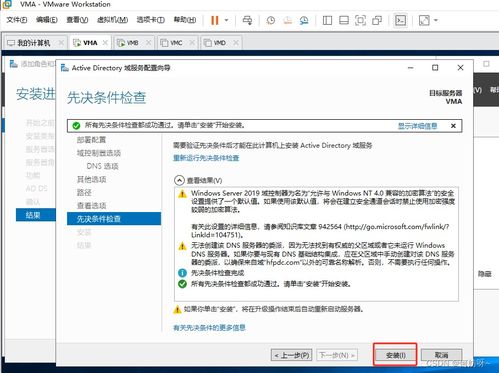Open the 编辑(E) menu
Viewport: 499px width, 373px height.
47,20
